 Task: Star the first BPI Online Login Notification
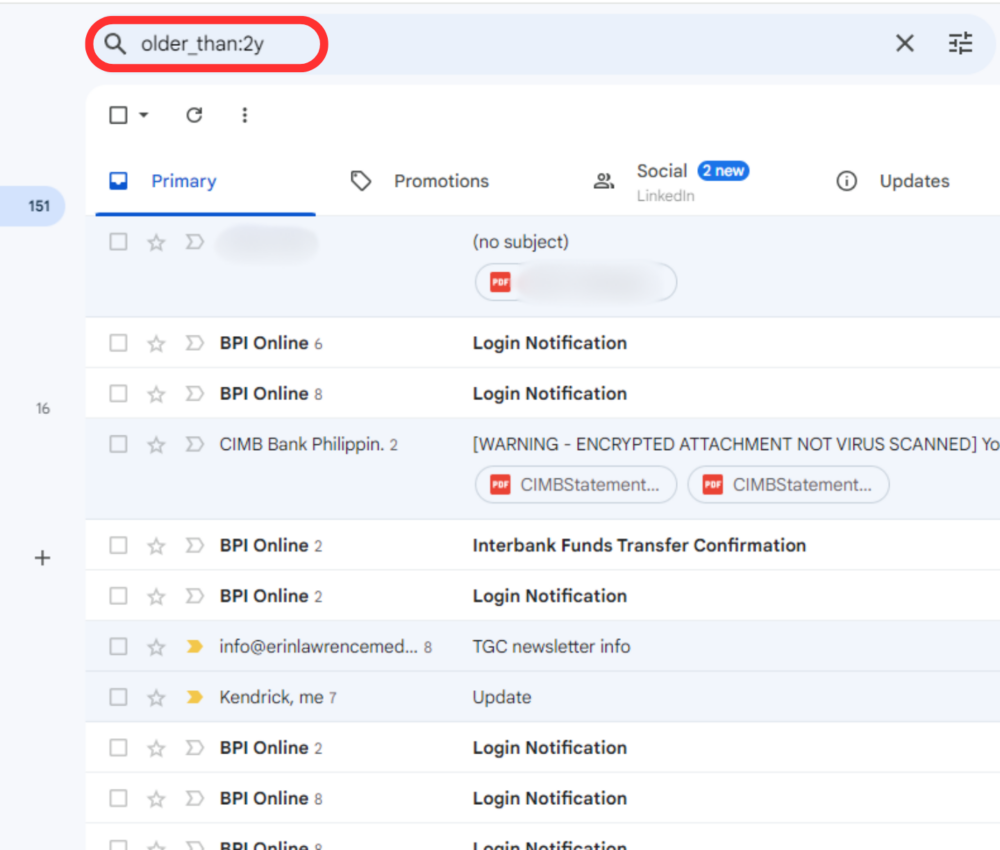[x=156, y=343]
